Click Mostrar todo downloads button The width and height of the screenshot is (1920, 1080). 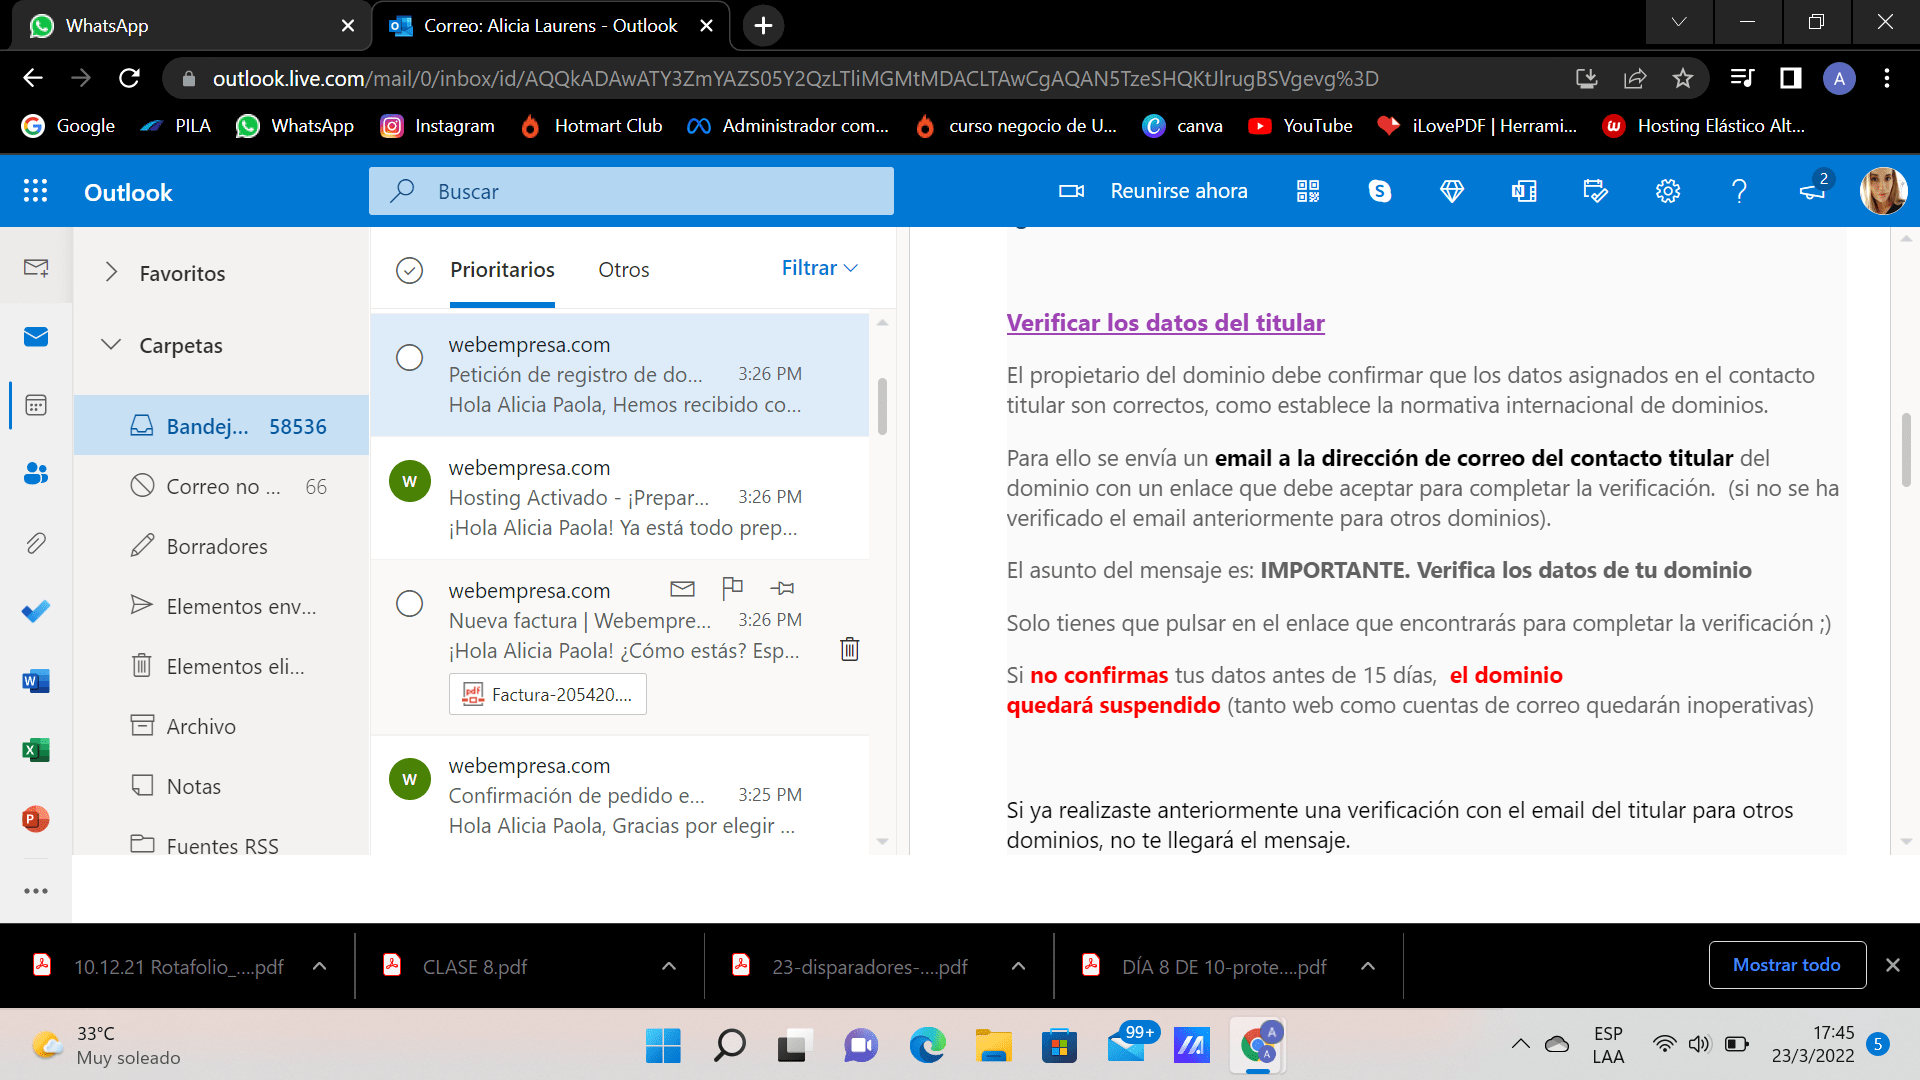tap(1787, 965)
